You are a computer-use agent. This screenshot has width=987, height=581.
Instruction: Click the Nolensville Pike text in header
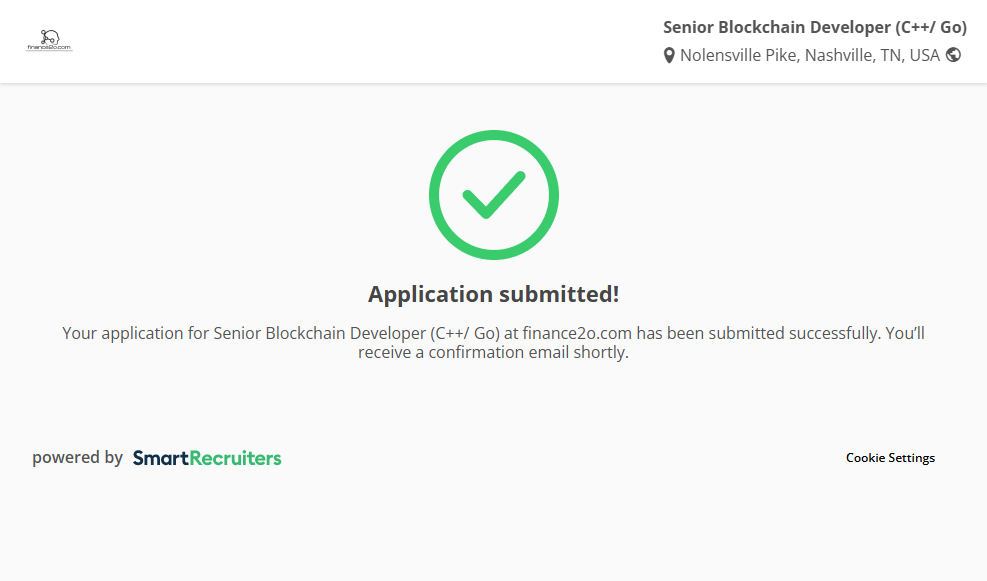pos(739,55)
